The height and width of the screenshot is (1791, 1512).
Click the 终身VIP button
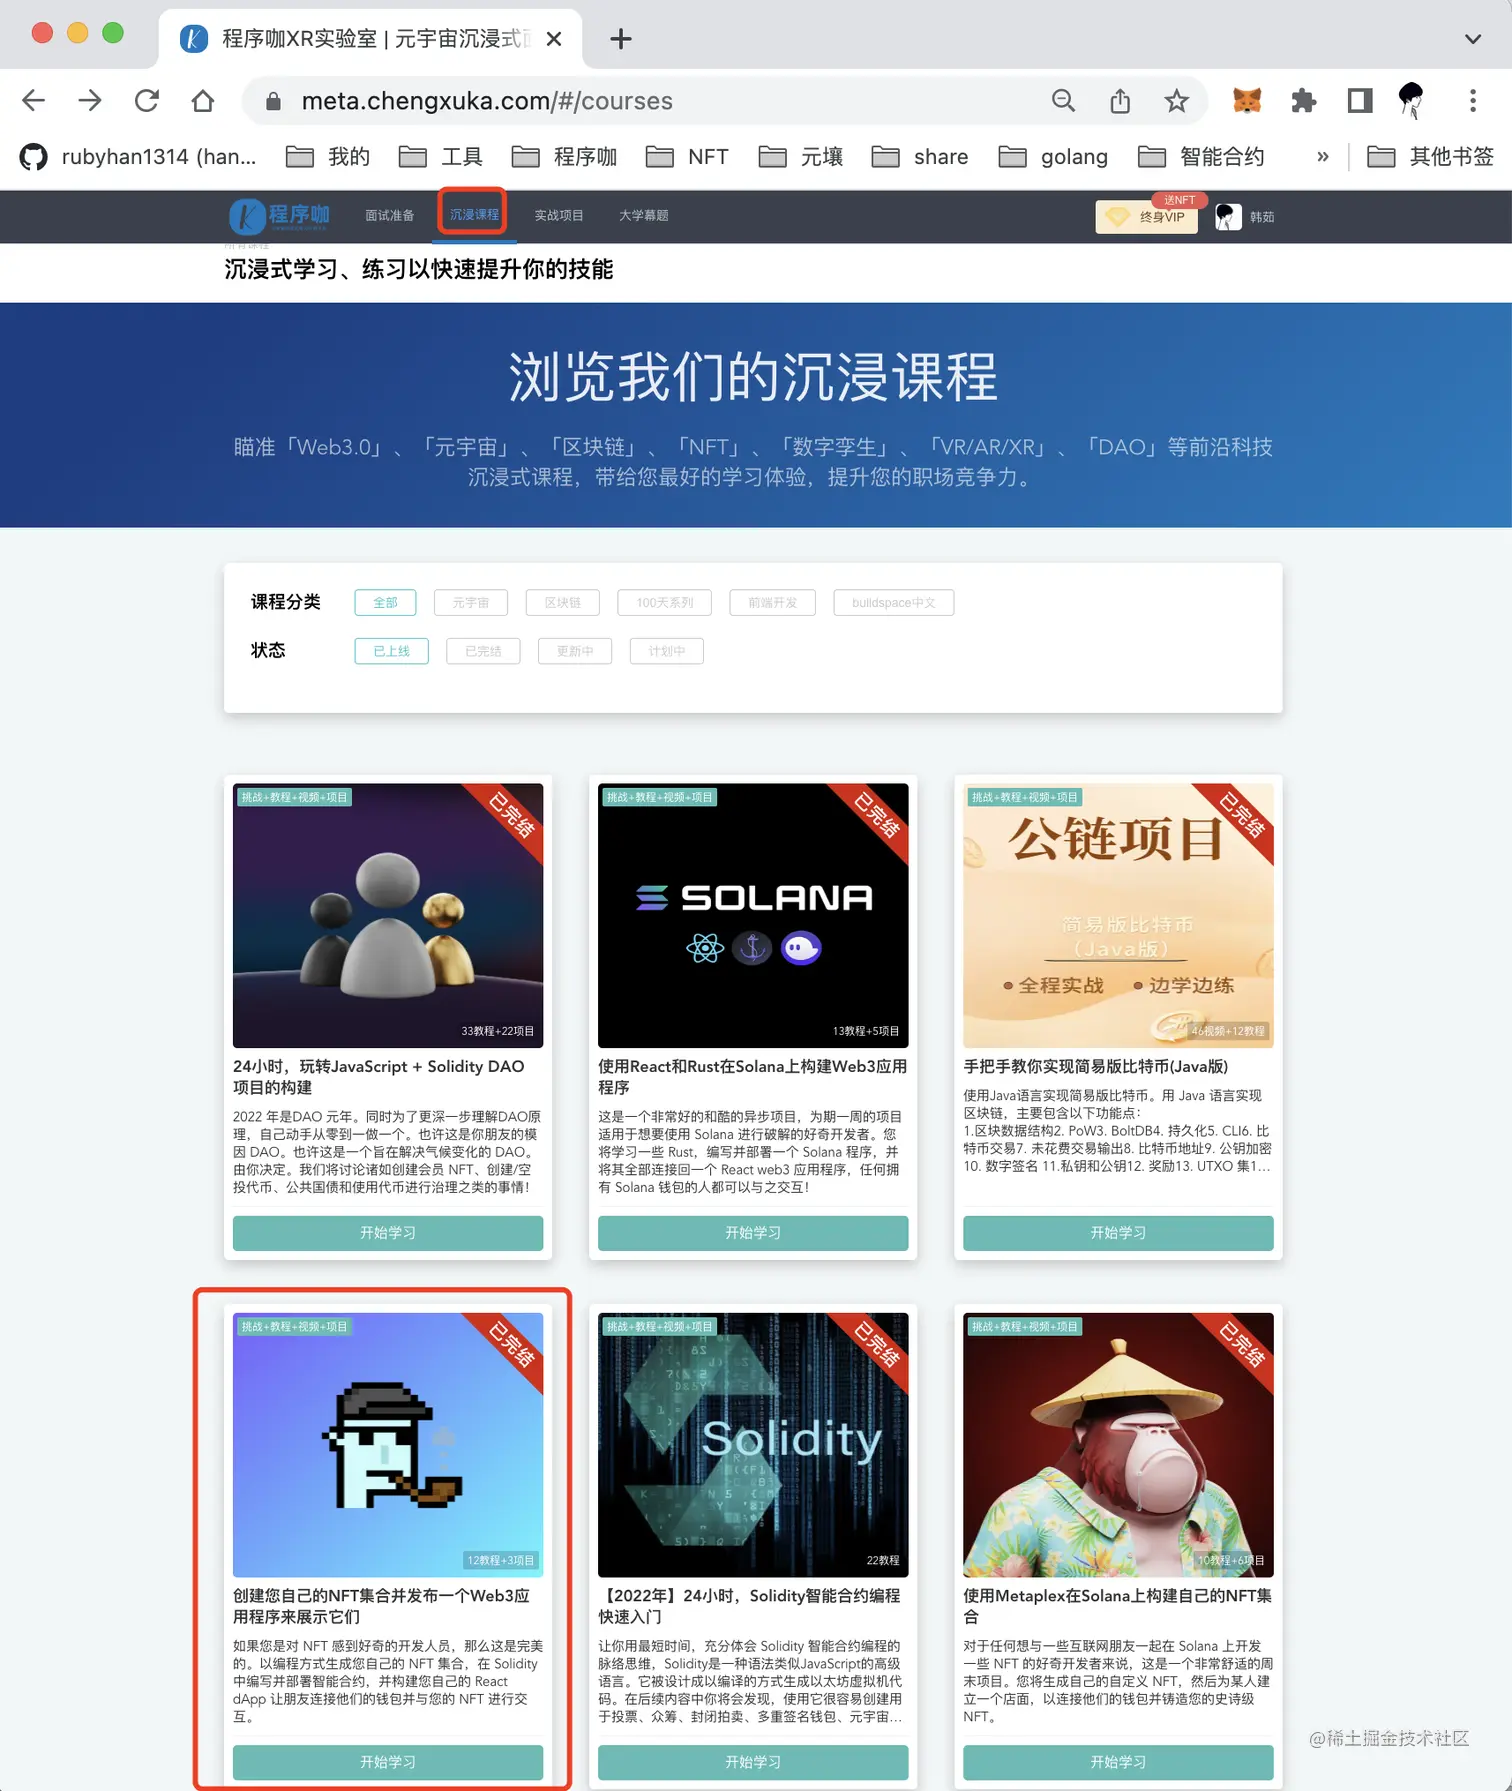coord(1147,216)
